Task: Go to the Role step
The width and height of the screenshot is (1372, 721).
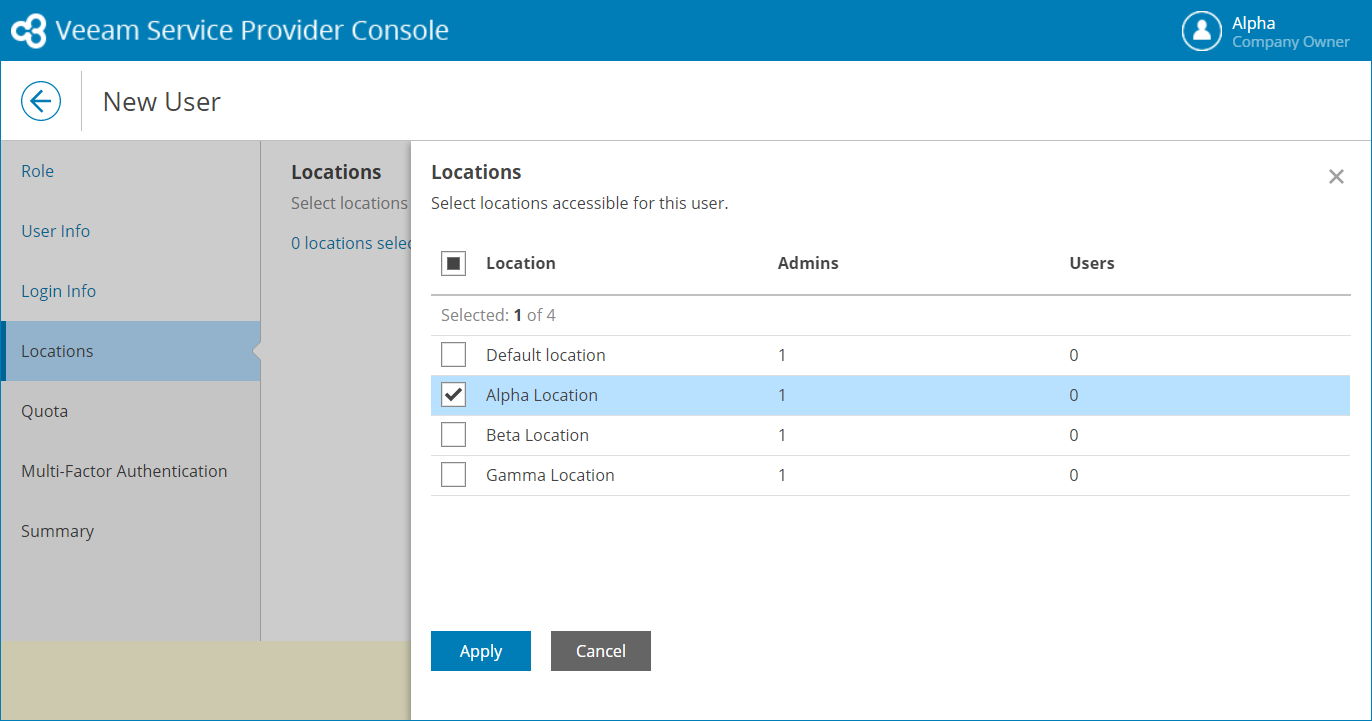Action: (38, 171)
